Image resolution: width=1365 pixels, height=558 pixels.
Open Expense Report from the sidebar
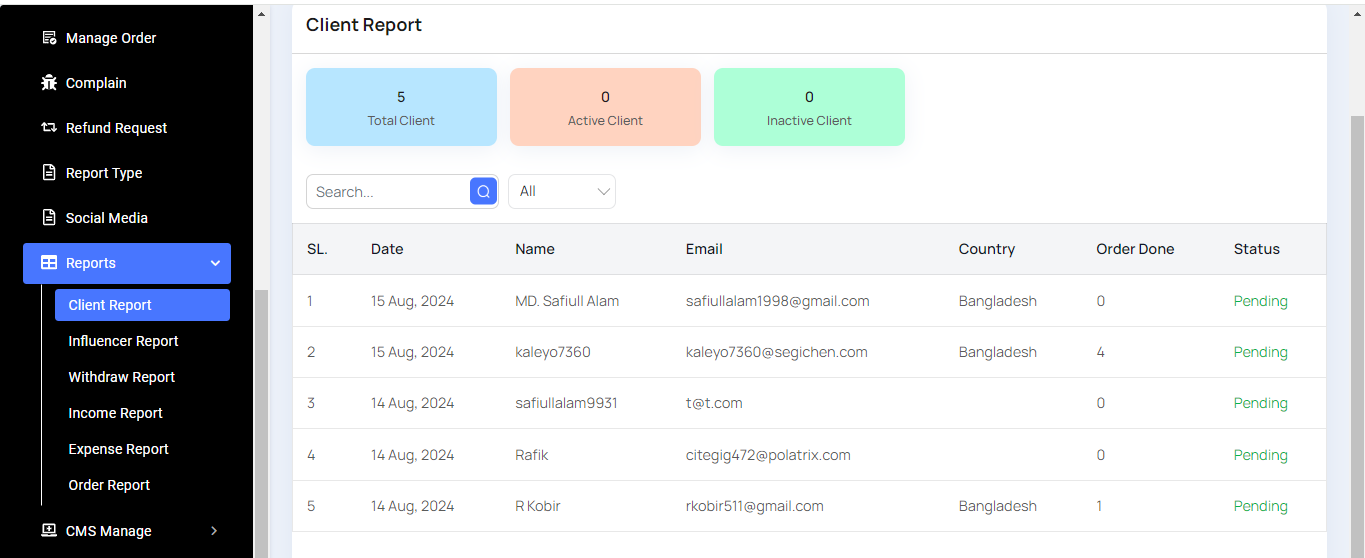tap(118, 449)
